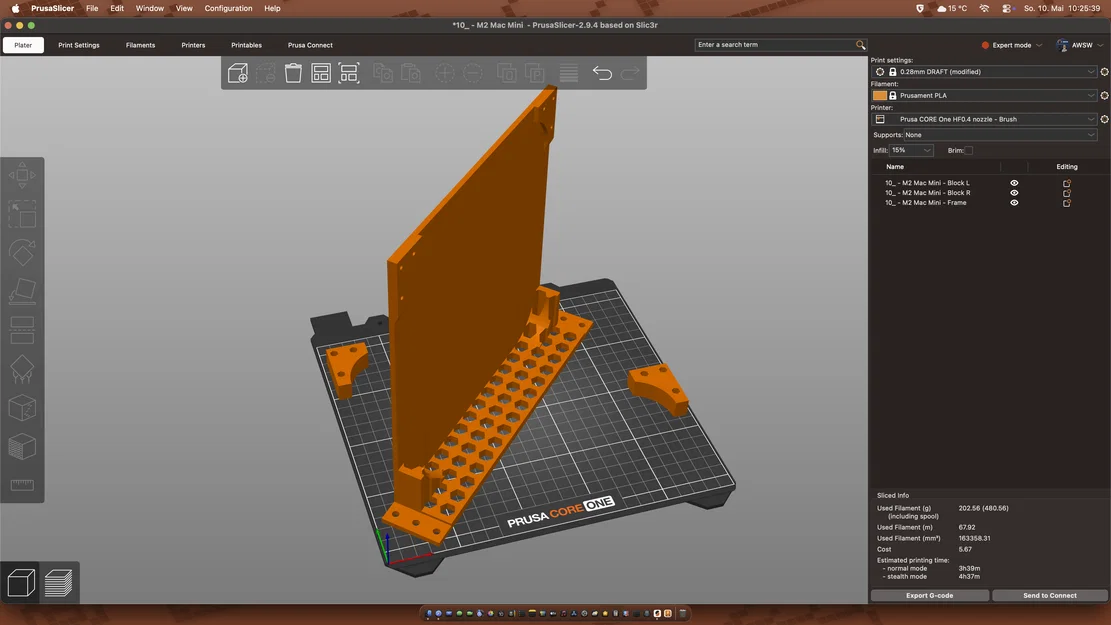Open the Apple menu
The image size is (1111, 625).
click(x=15, y=9)
